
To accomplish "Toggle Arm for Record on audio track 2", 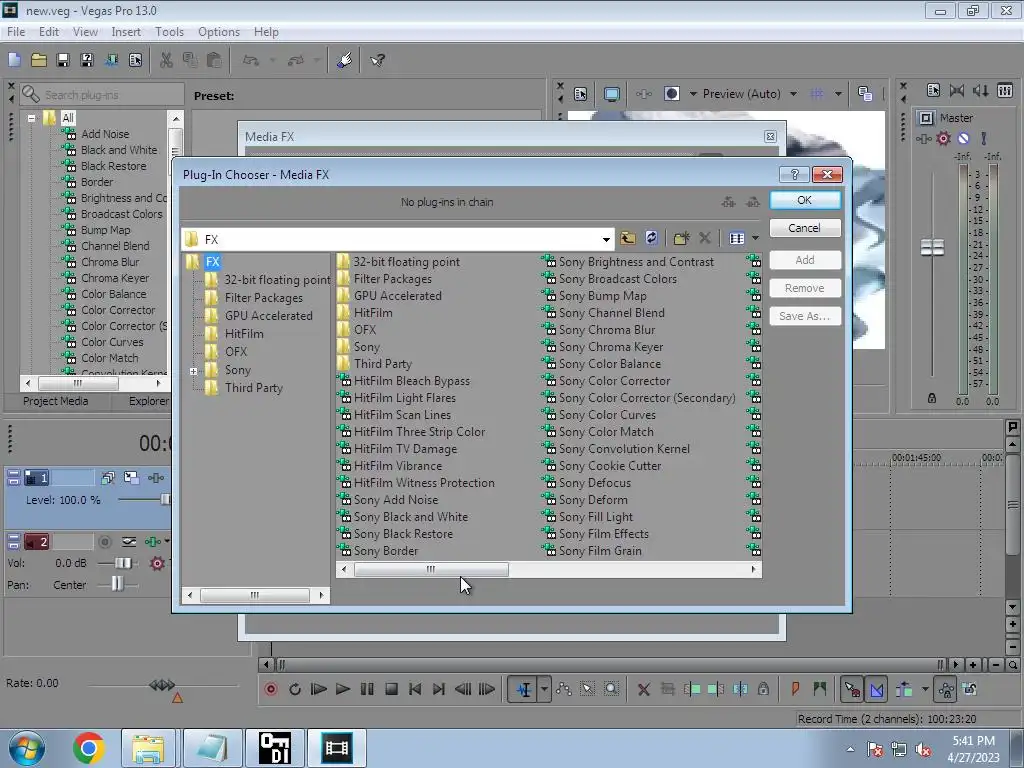I will coord(104,541).
